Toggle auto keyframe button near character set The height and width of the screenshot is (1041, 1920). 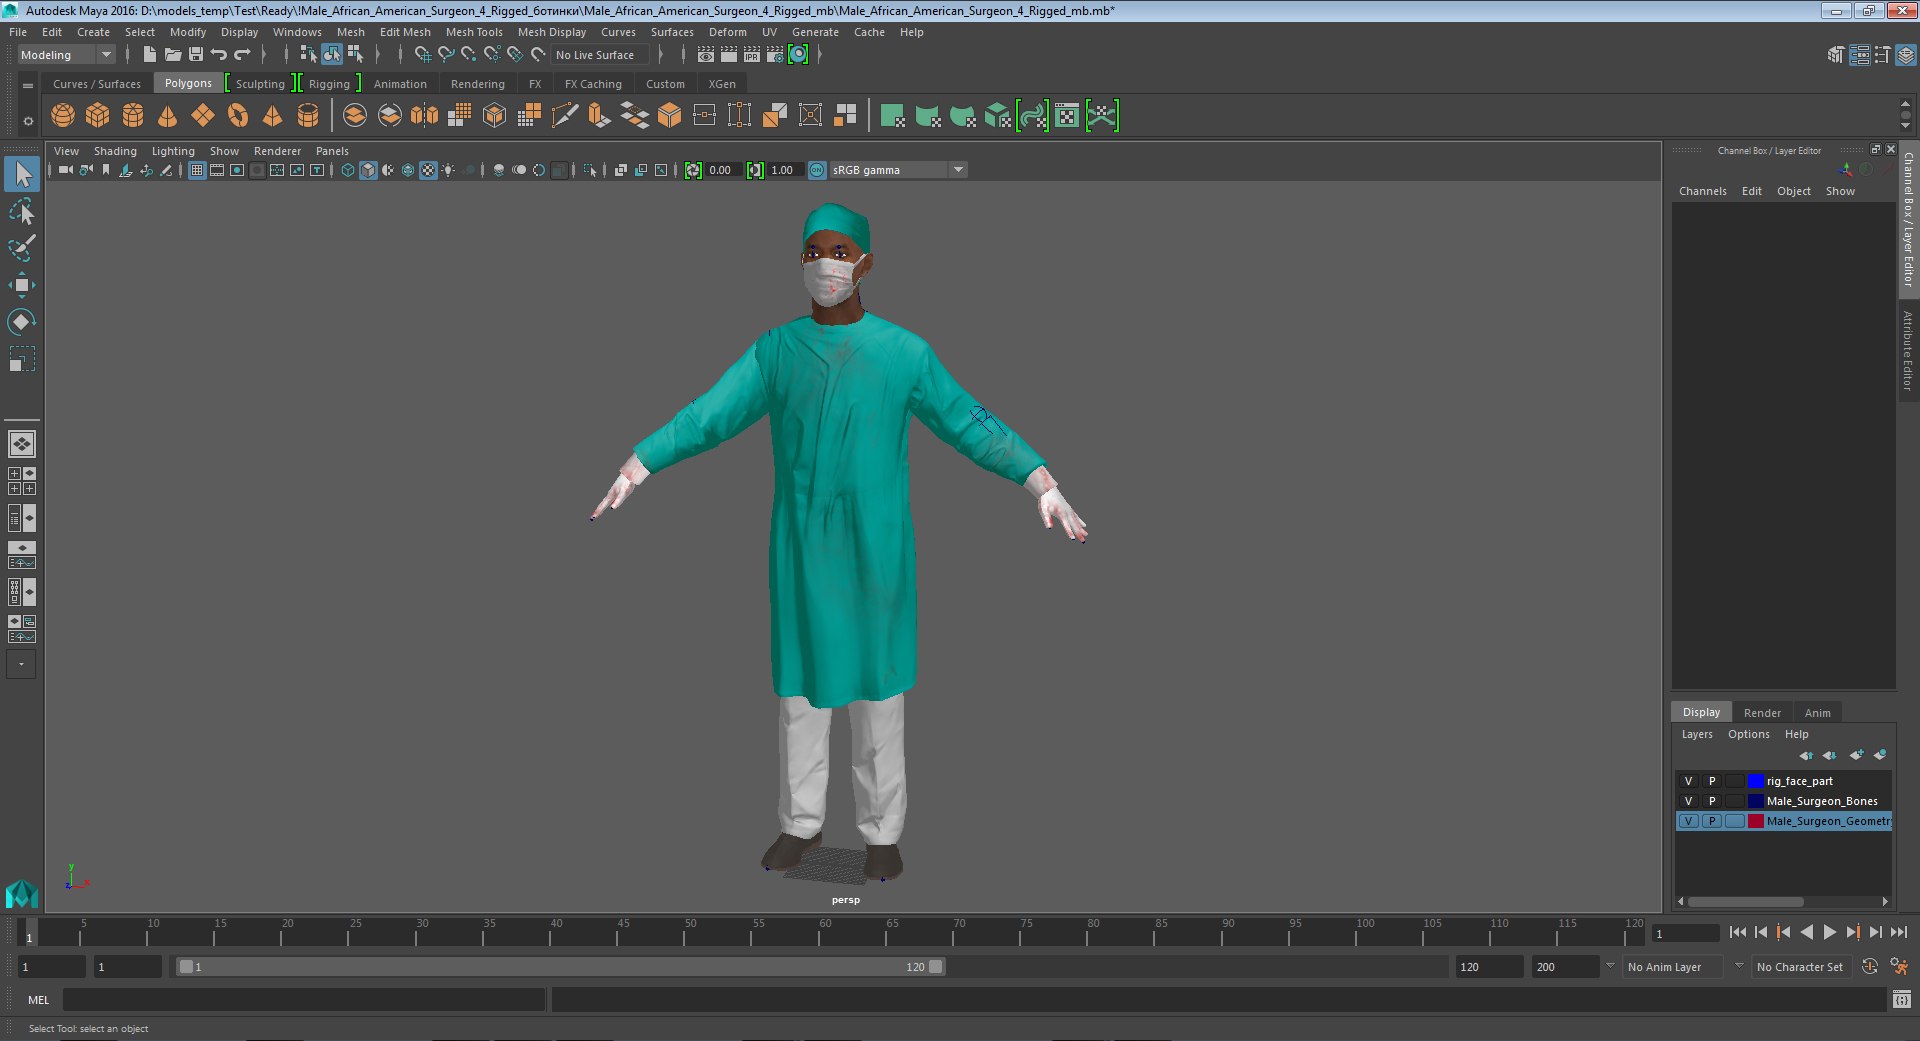pos(1869,967)
